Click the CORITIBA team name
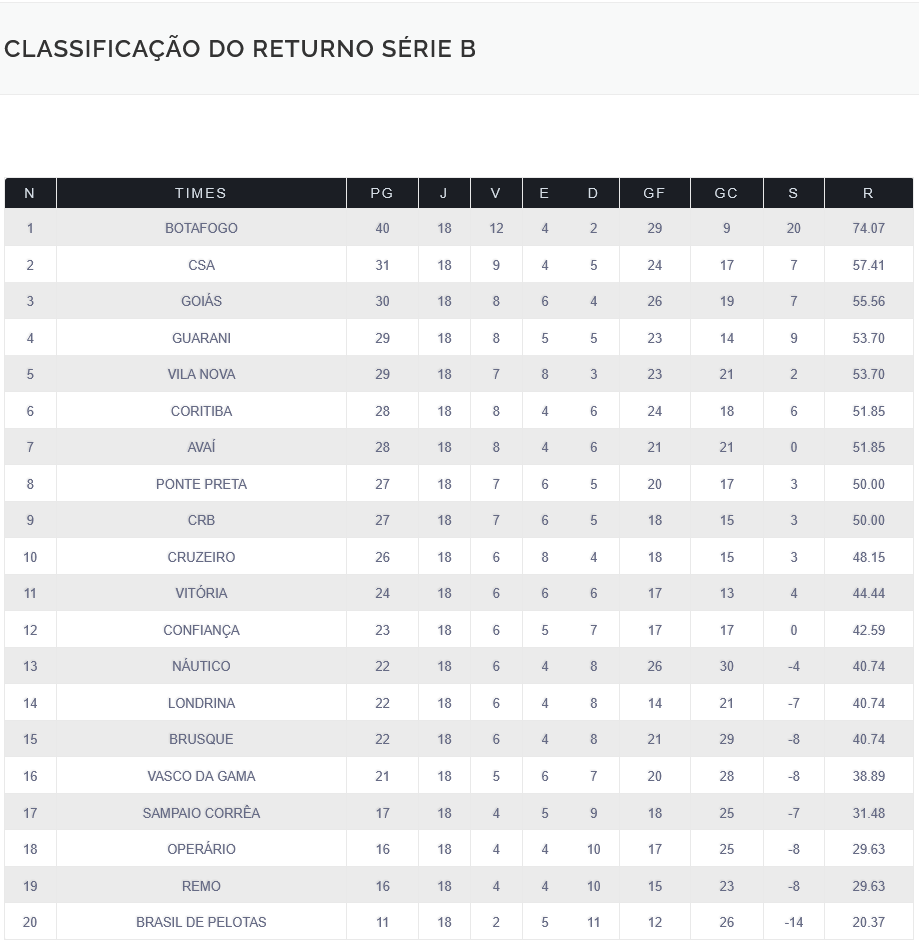919x949 pixels. [201, 411]
